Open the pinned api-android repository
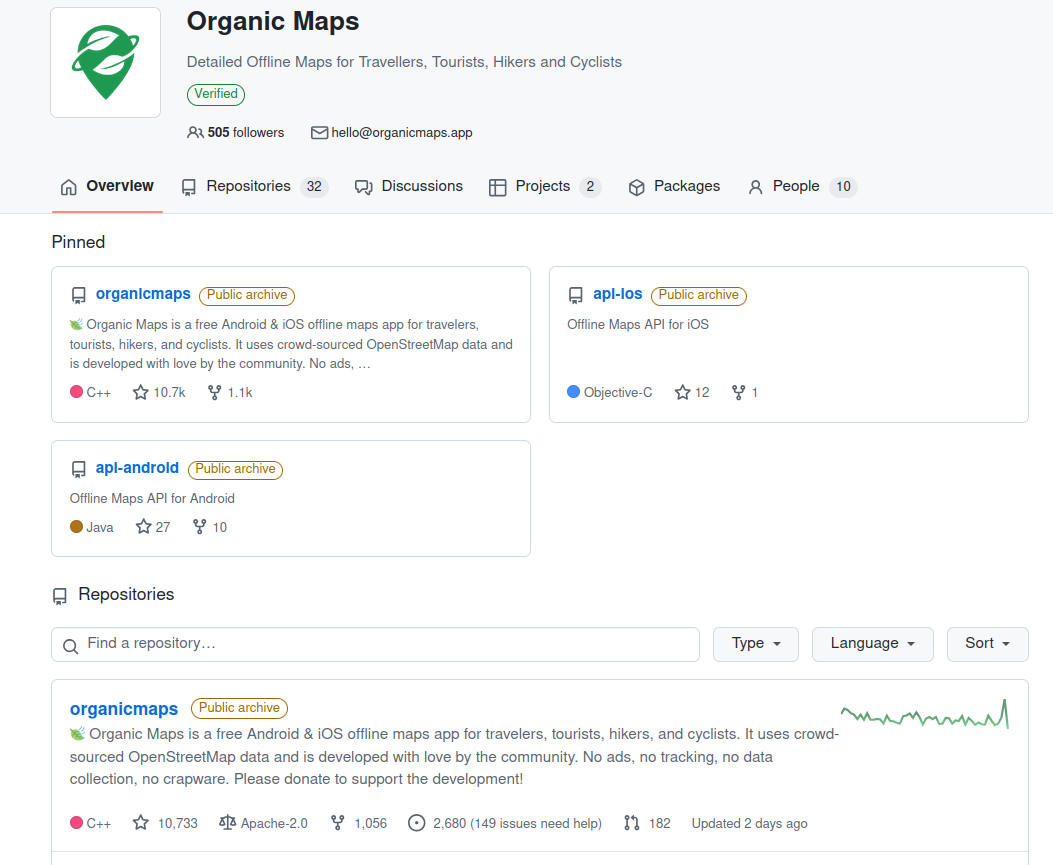 (137, 468)
